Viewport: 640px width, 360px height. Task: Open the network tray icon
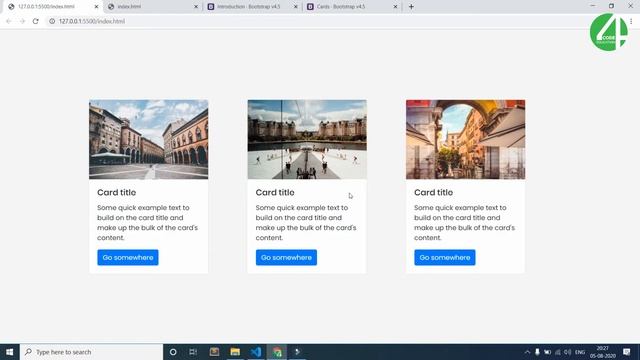click(x=558, y=352)
